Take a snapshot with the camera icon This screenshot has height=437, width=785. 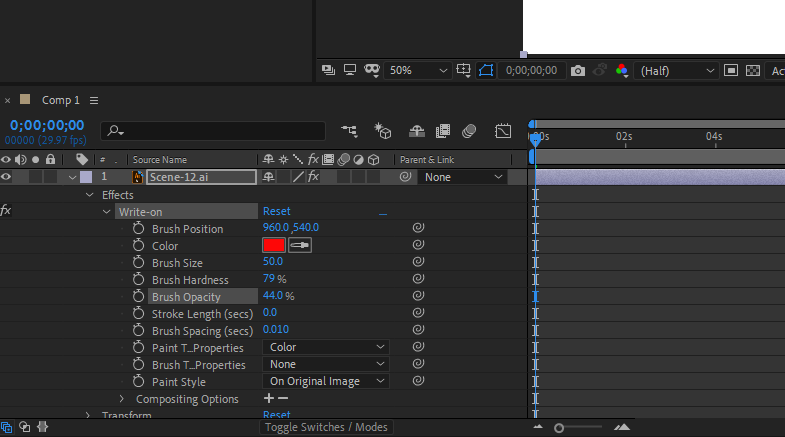click(578, 71)
